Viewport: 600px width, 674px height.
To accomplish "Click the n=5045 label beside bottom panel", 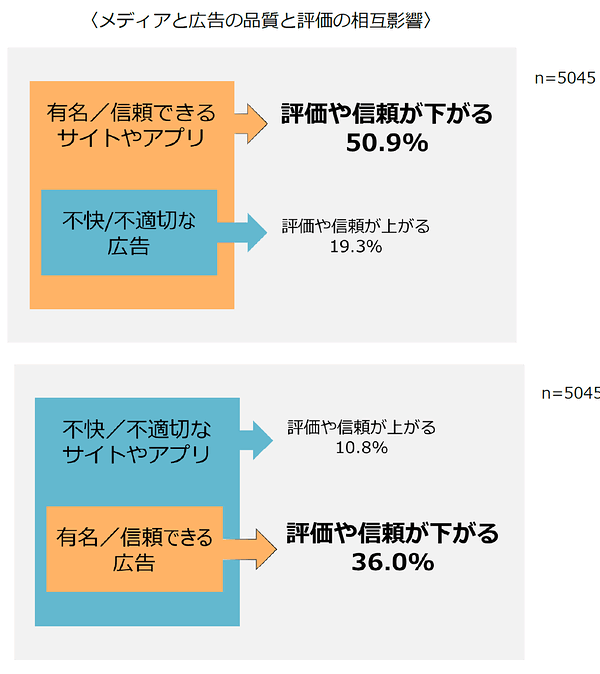I will click(571, 393).
